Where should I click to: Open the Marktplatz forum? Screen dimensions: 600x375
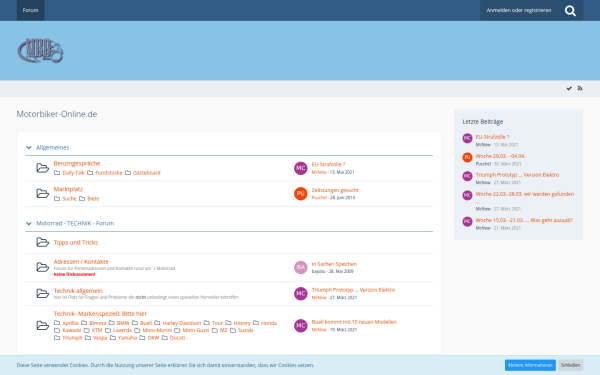68,189
